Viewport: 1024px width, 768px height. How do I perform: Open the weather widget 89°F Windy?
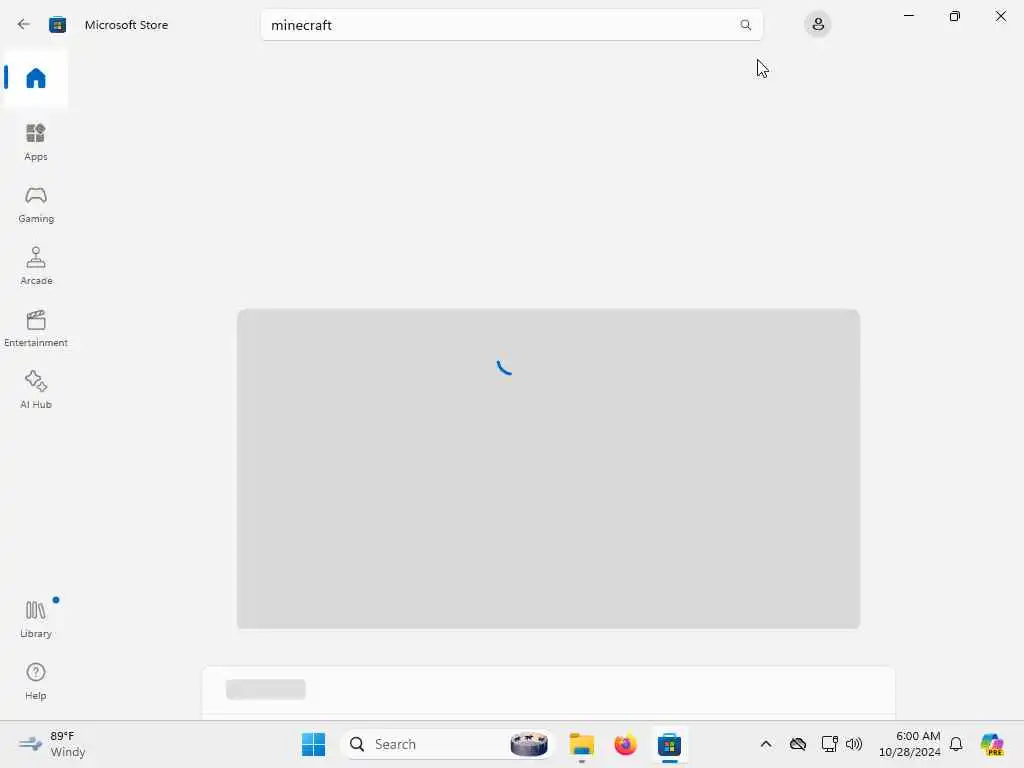[x=52, y=744]
